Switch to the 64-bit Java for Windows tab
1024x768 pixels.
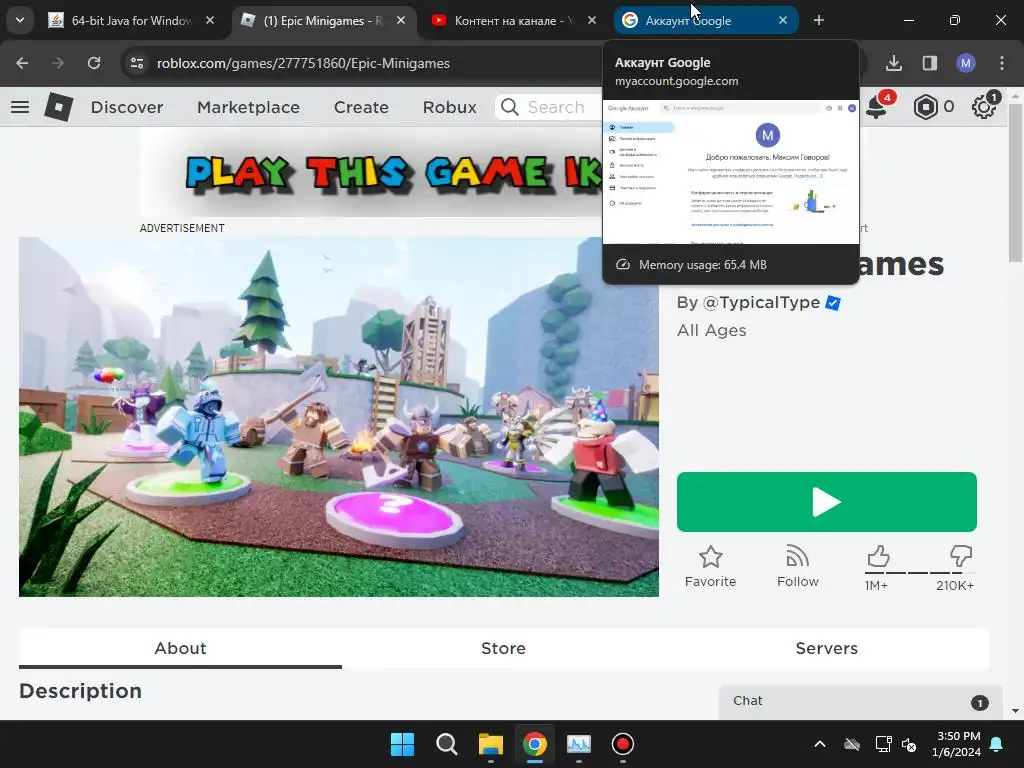click(x=131, y=21)
